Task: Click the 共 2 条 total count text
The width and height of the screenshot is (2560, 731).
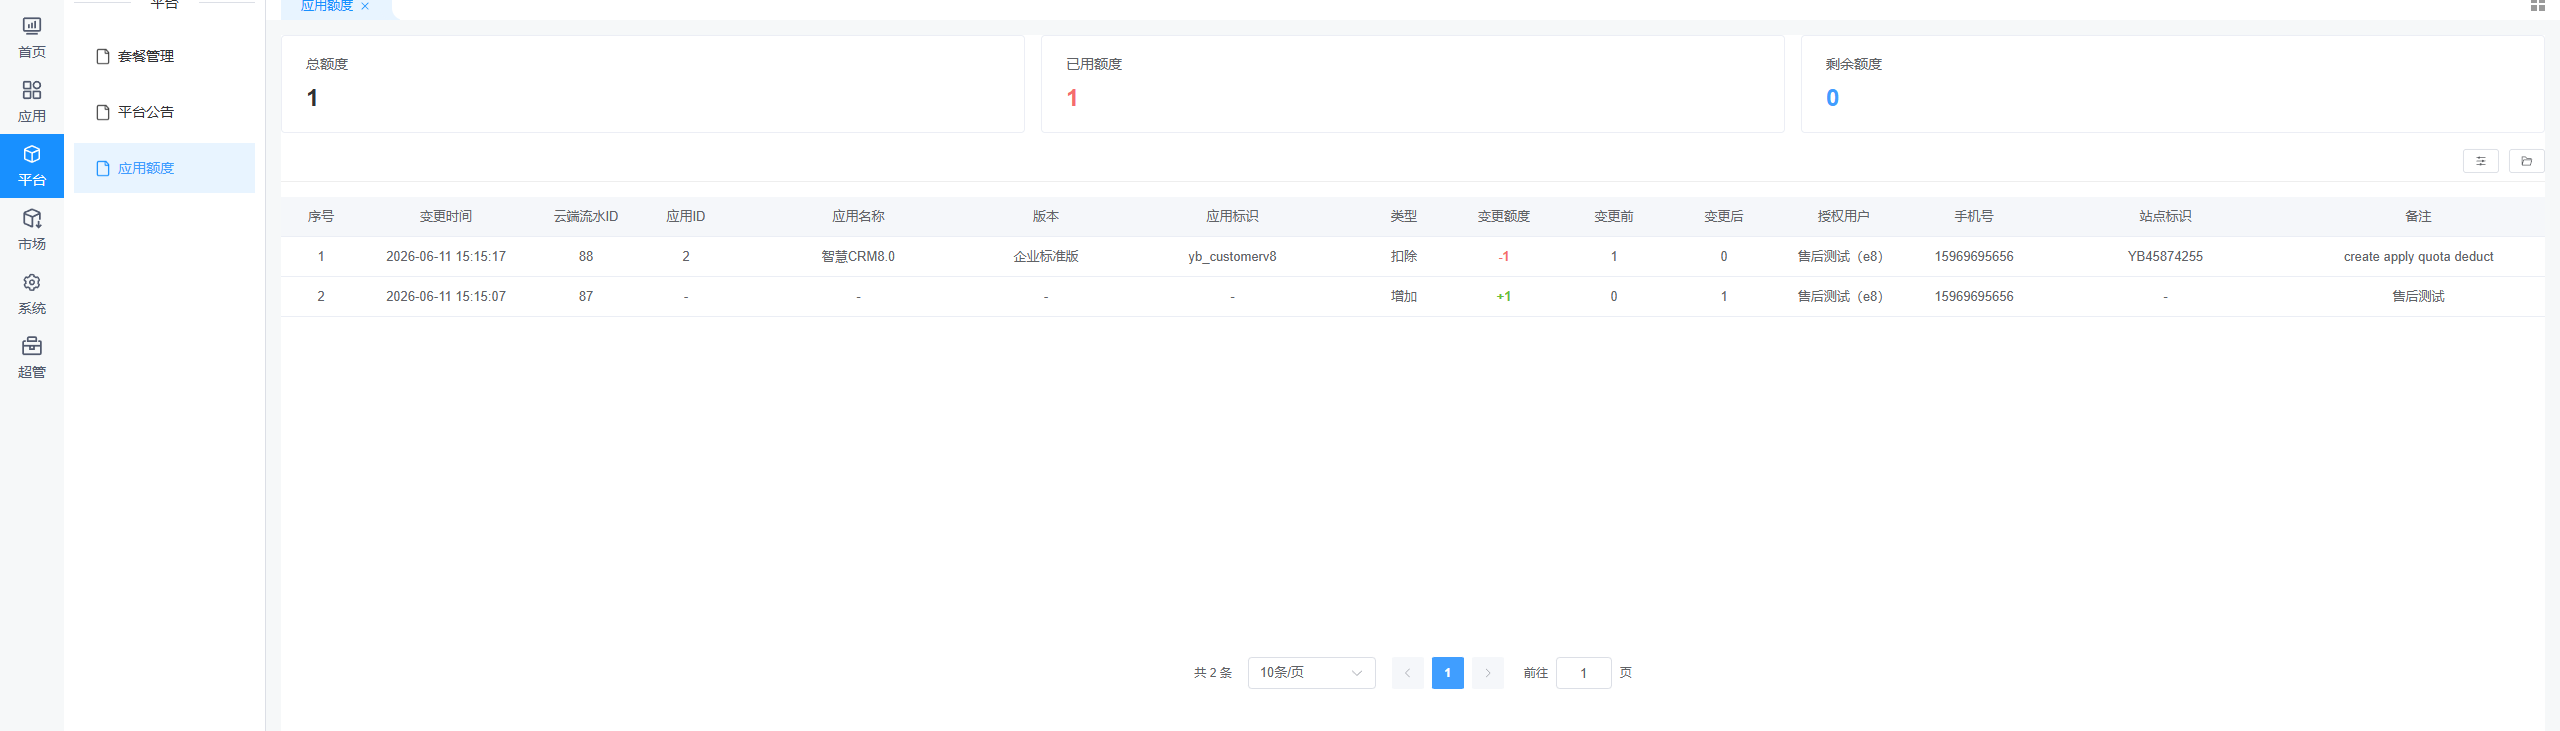Action: [x=1213, y=673]
